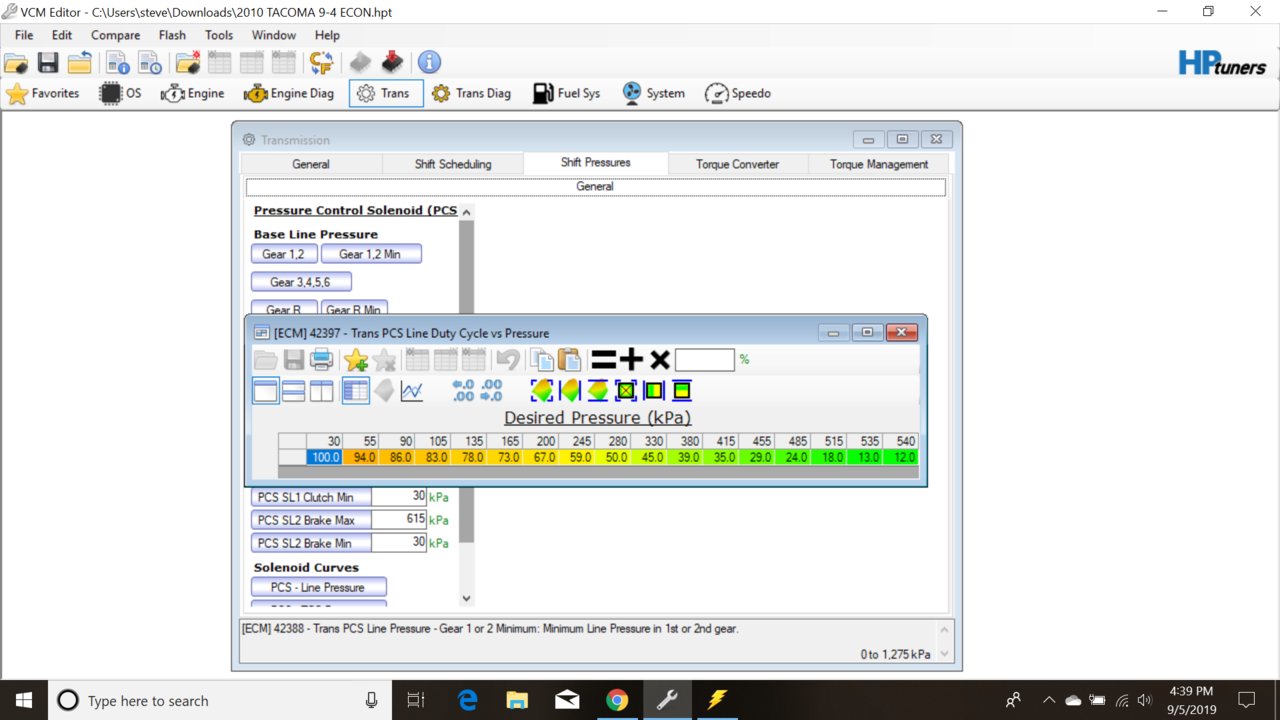Open calibration info document icon
The height and width of the screenshot is (720, 1280).
118,63
